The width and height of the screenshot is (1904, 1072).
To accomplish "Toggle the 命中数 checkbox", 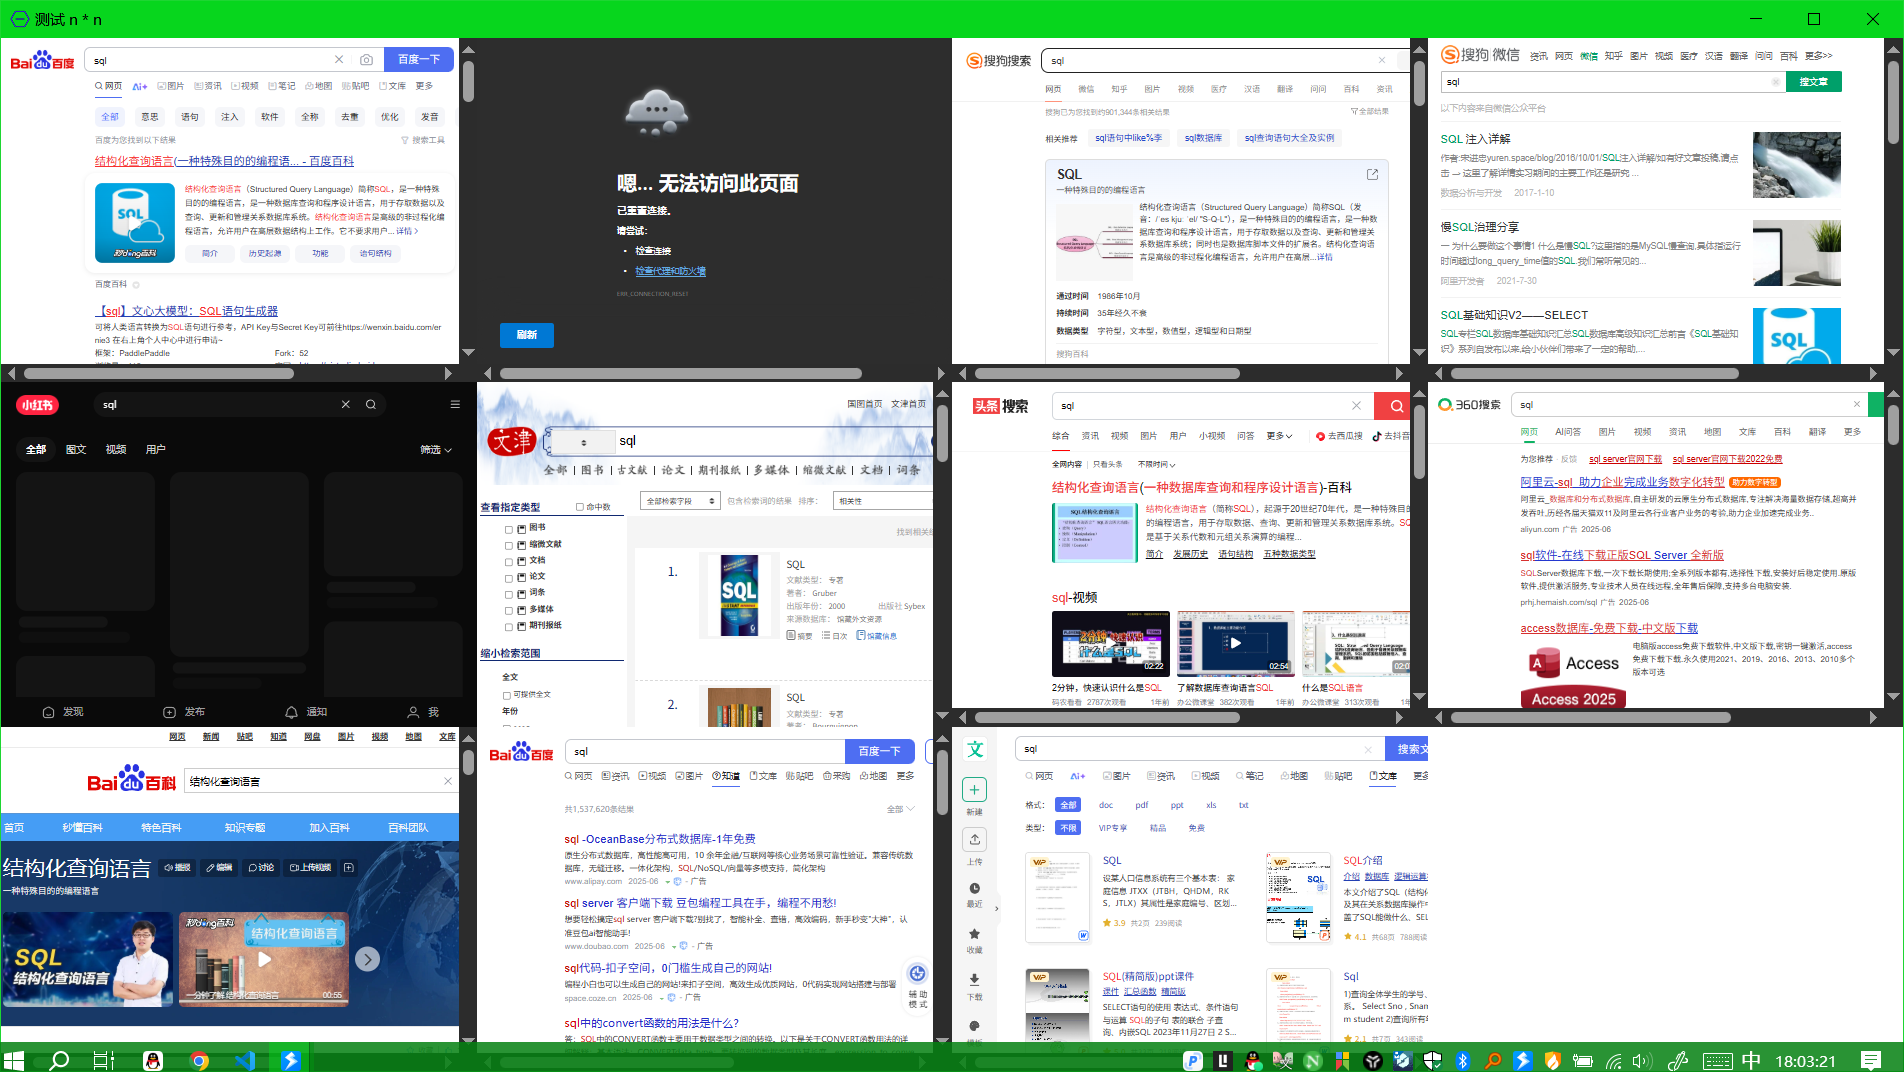I will coord(580,507).
